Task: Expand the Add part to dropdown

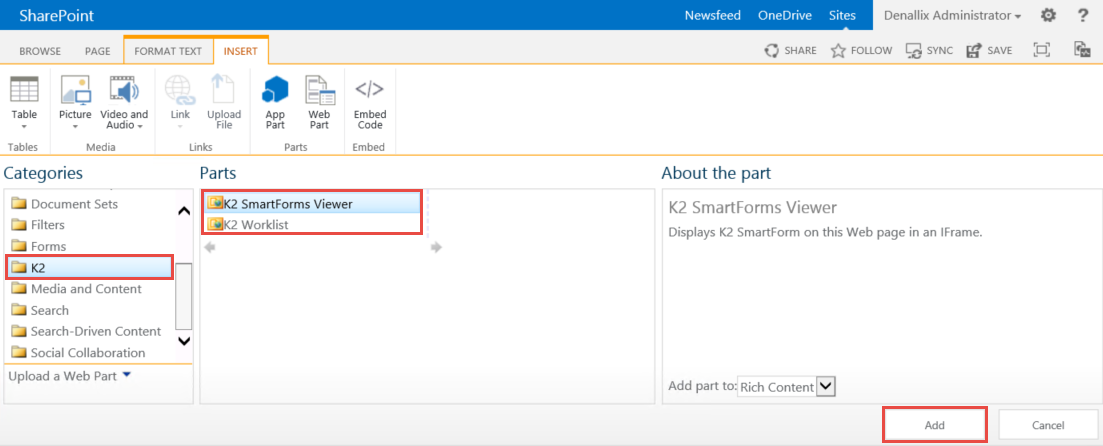Action: [826, 386]
